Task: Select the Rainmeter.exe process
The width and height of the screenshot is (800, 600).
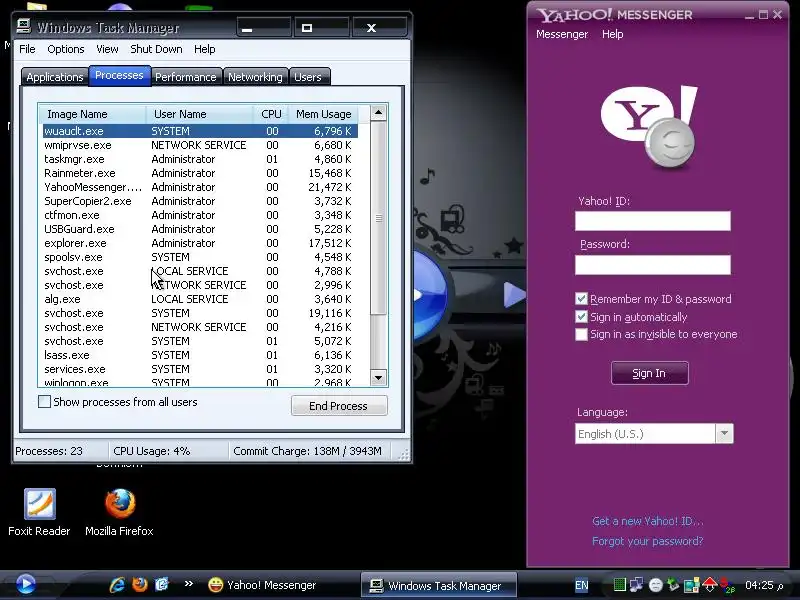Action: point(200,173)
